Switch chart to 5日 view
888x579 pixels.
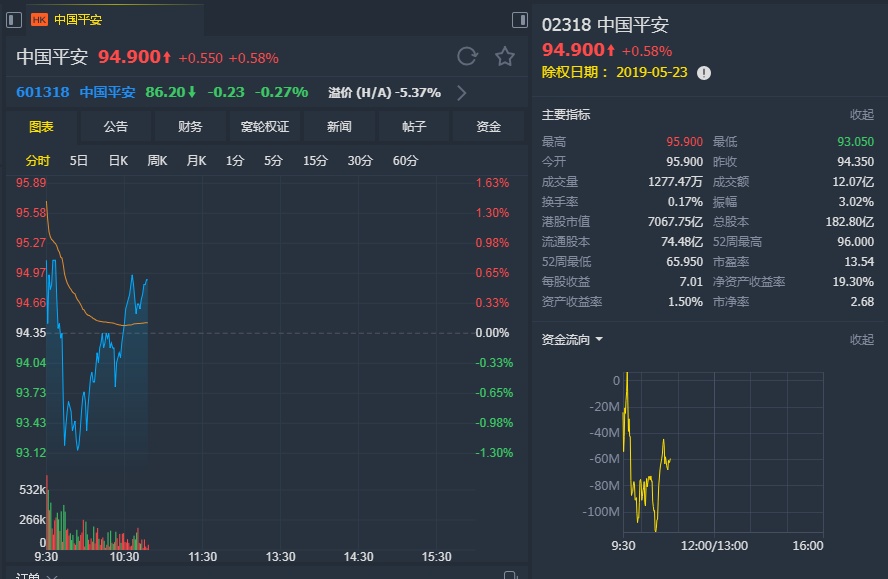(79, 161)
